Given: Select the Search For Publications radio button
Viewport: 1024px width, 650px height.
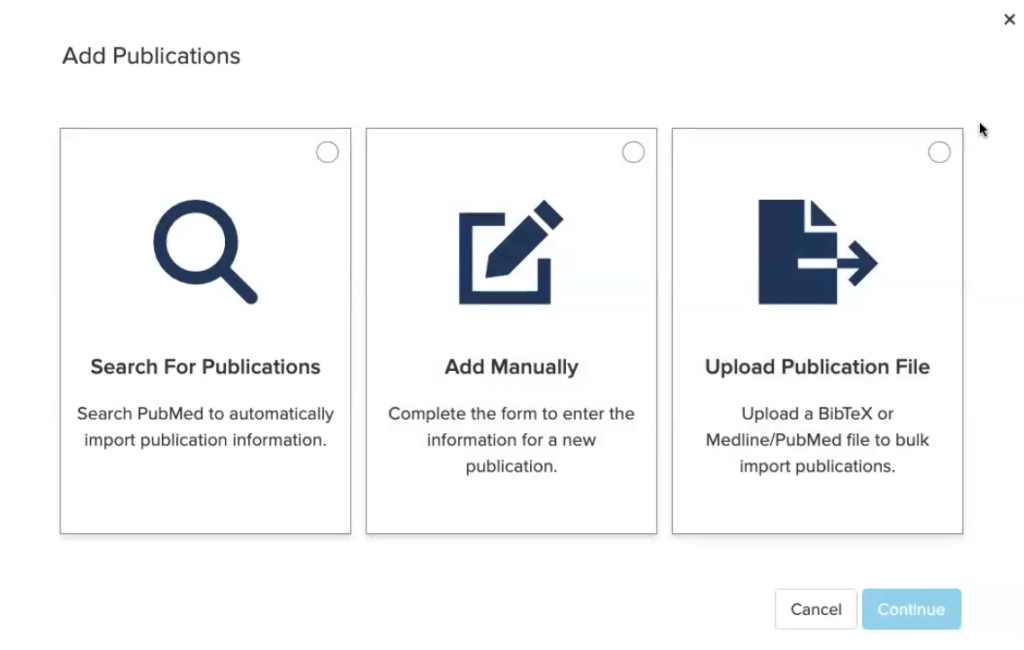Looking at the screenshot, I should 327,152.
